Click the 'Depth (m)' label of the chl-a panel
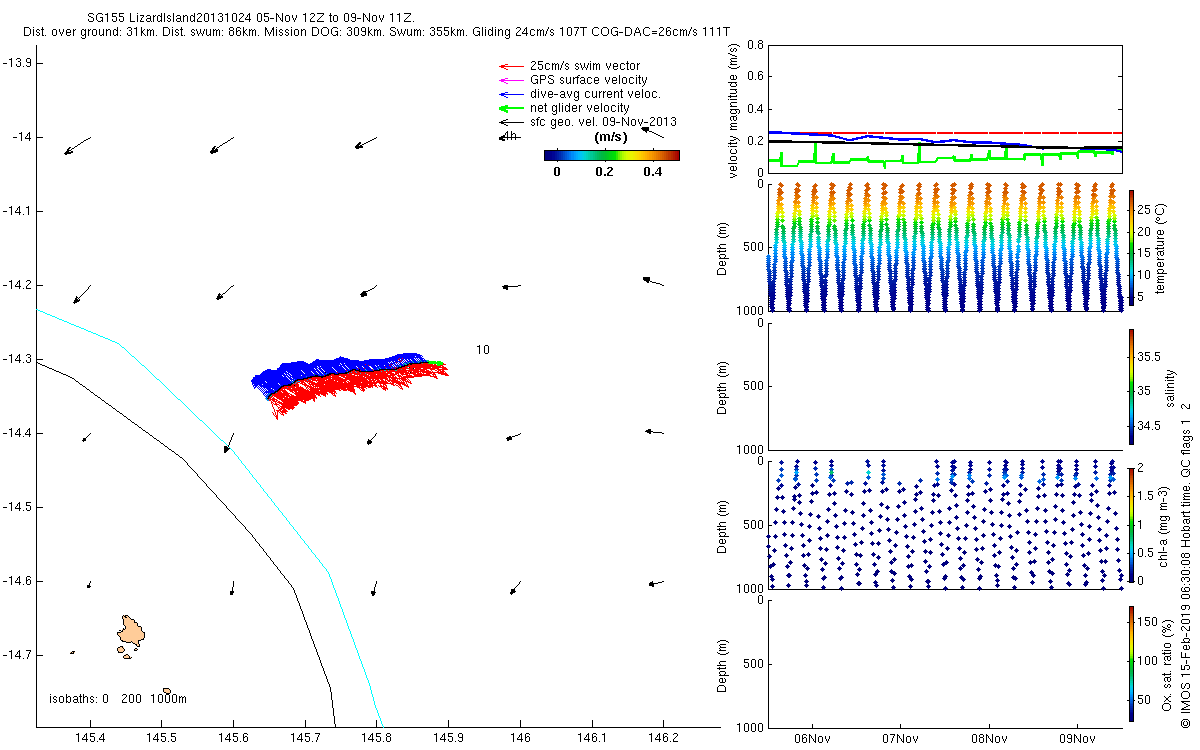Viewport: 1200px width, 750px height. 724,524
